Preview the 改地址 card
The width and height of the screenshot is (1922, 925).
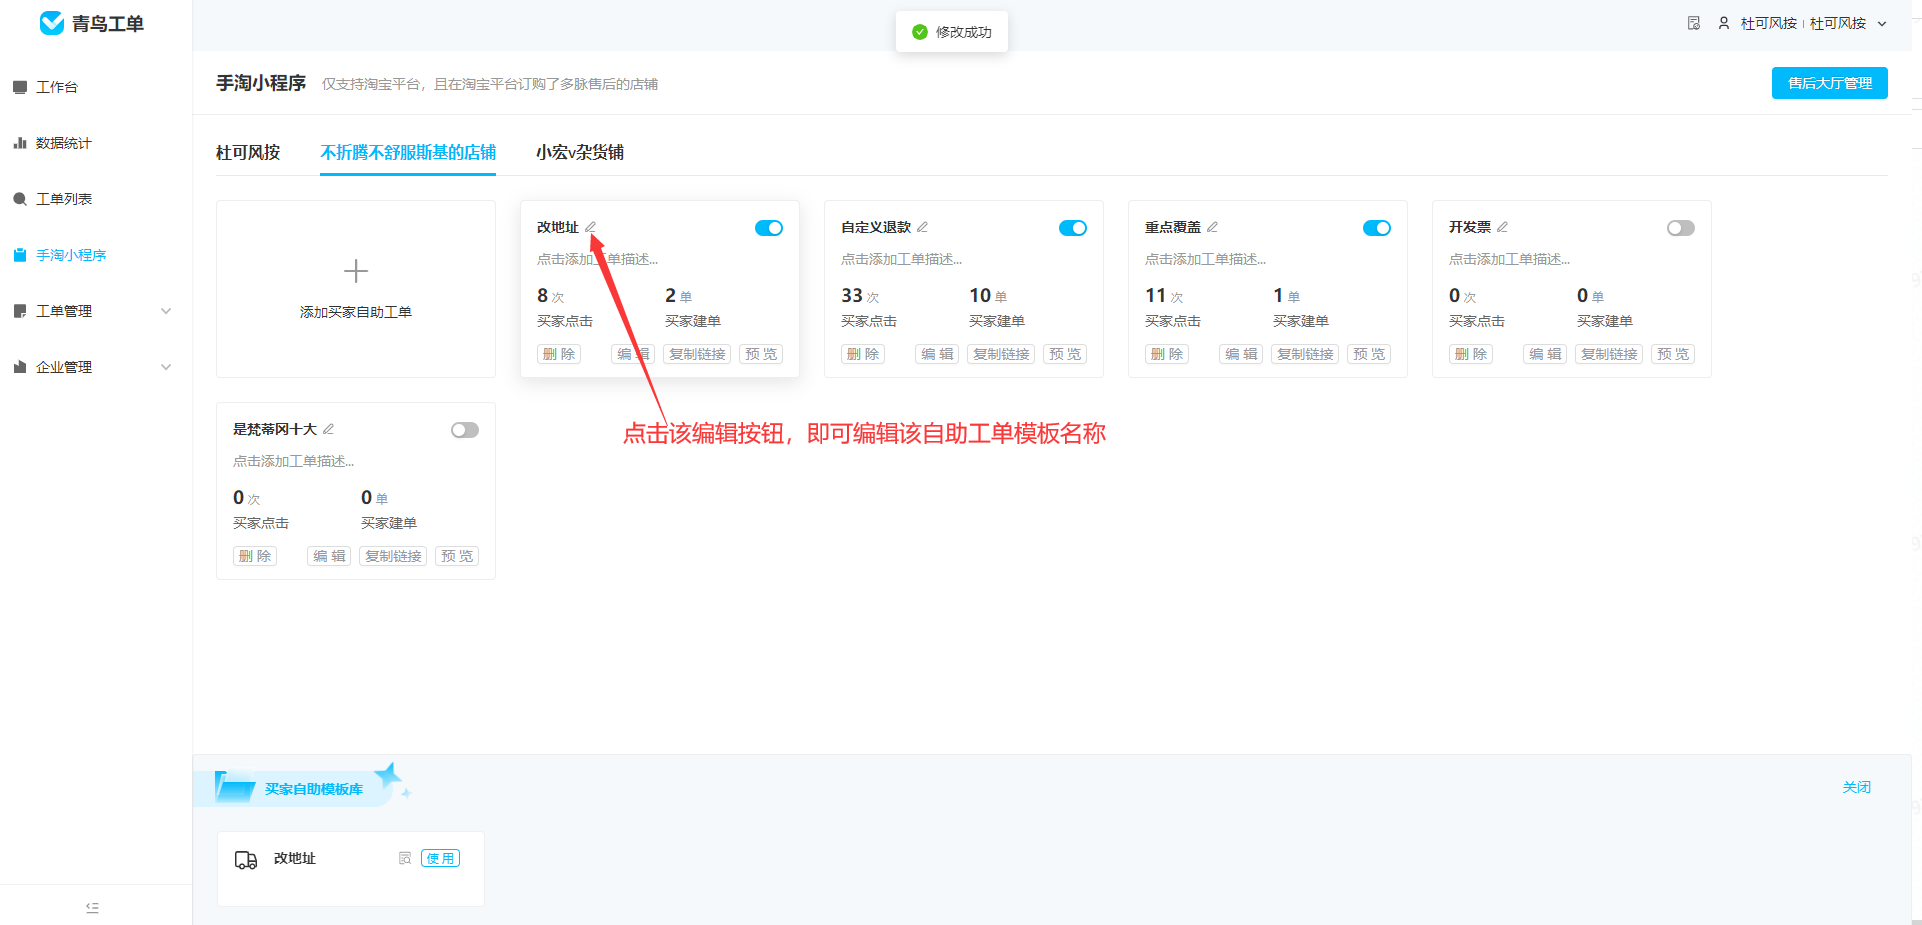761,354
